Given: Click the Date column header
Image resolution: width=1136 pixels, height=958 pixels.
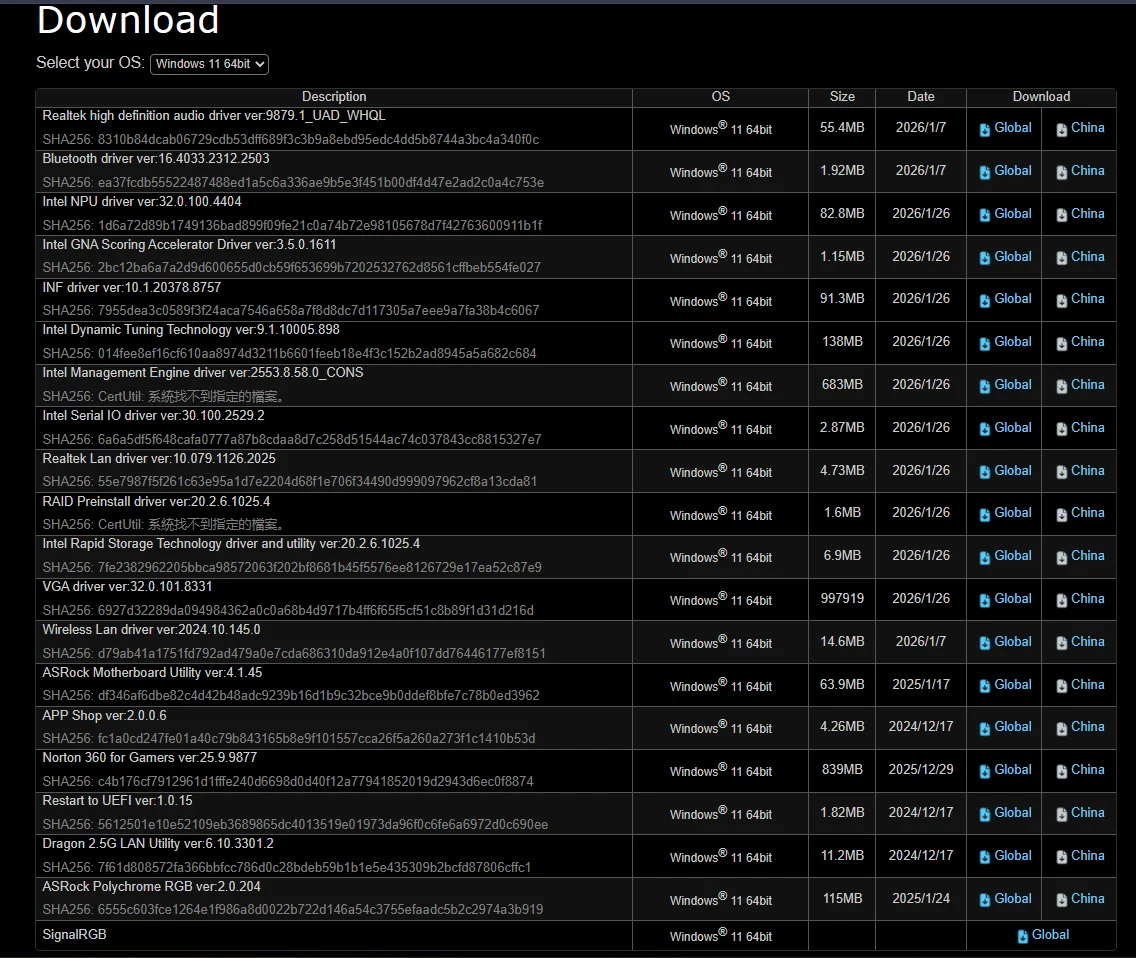Looking at the screenshot, I should tap(921, 96).
